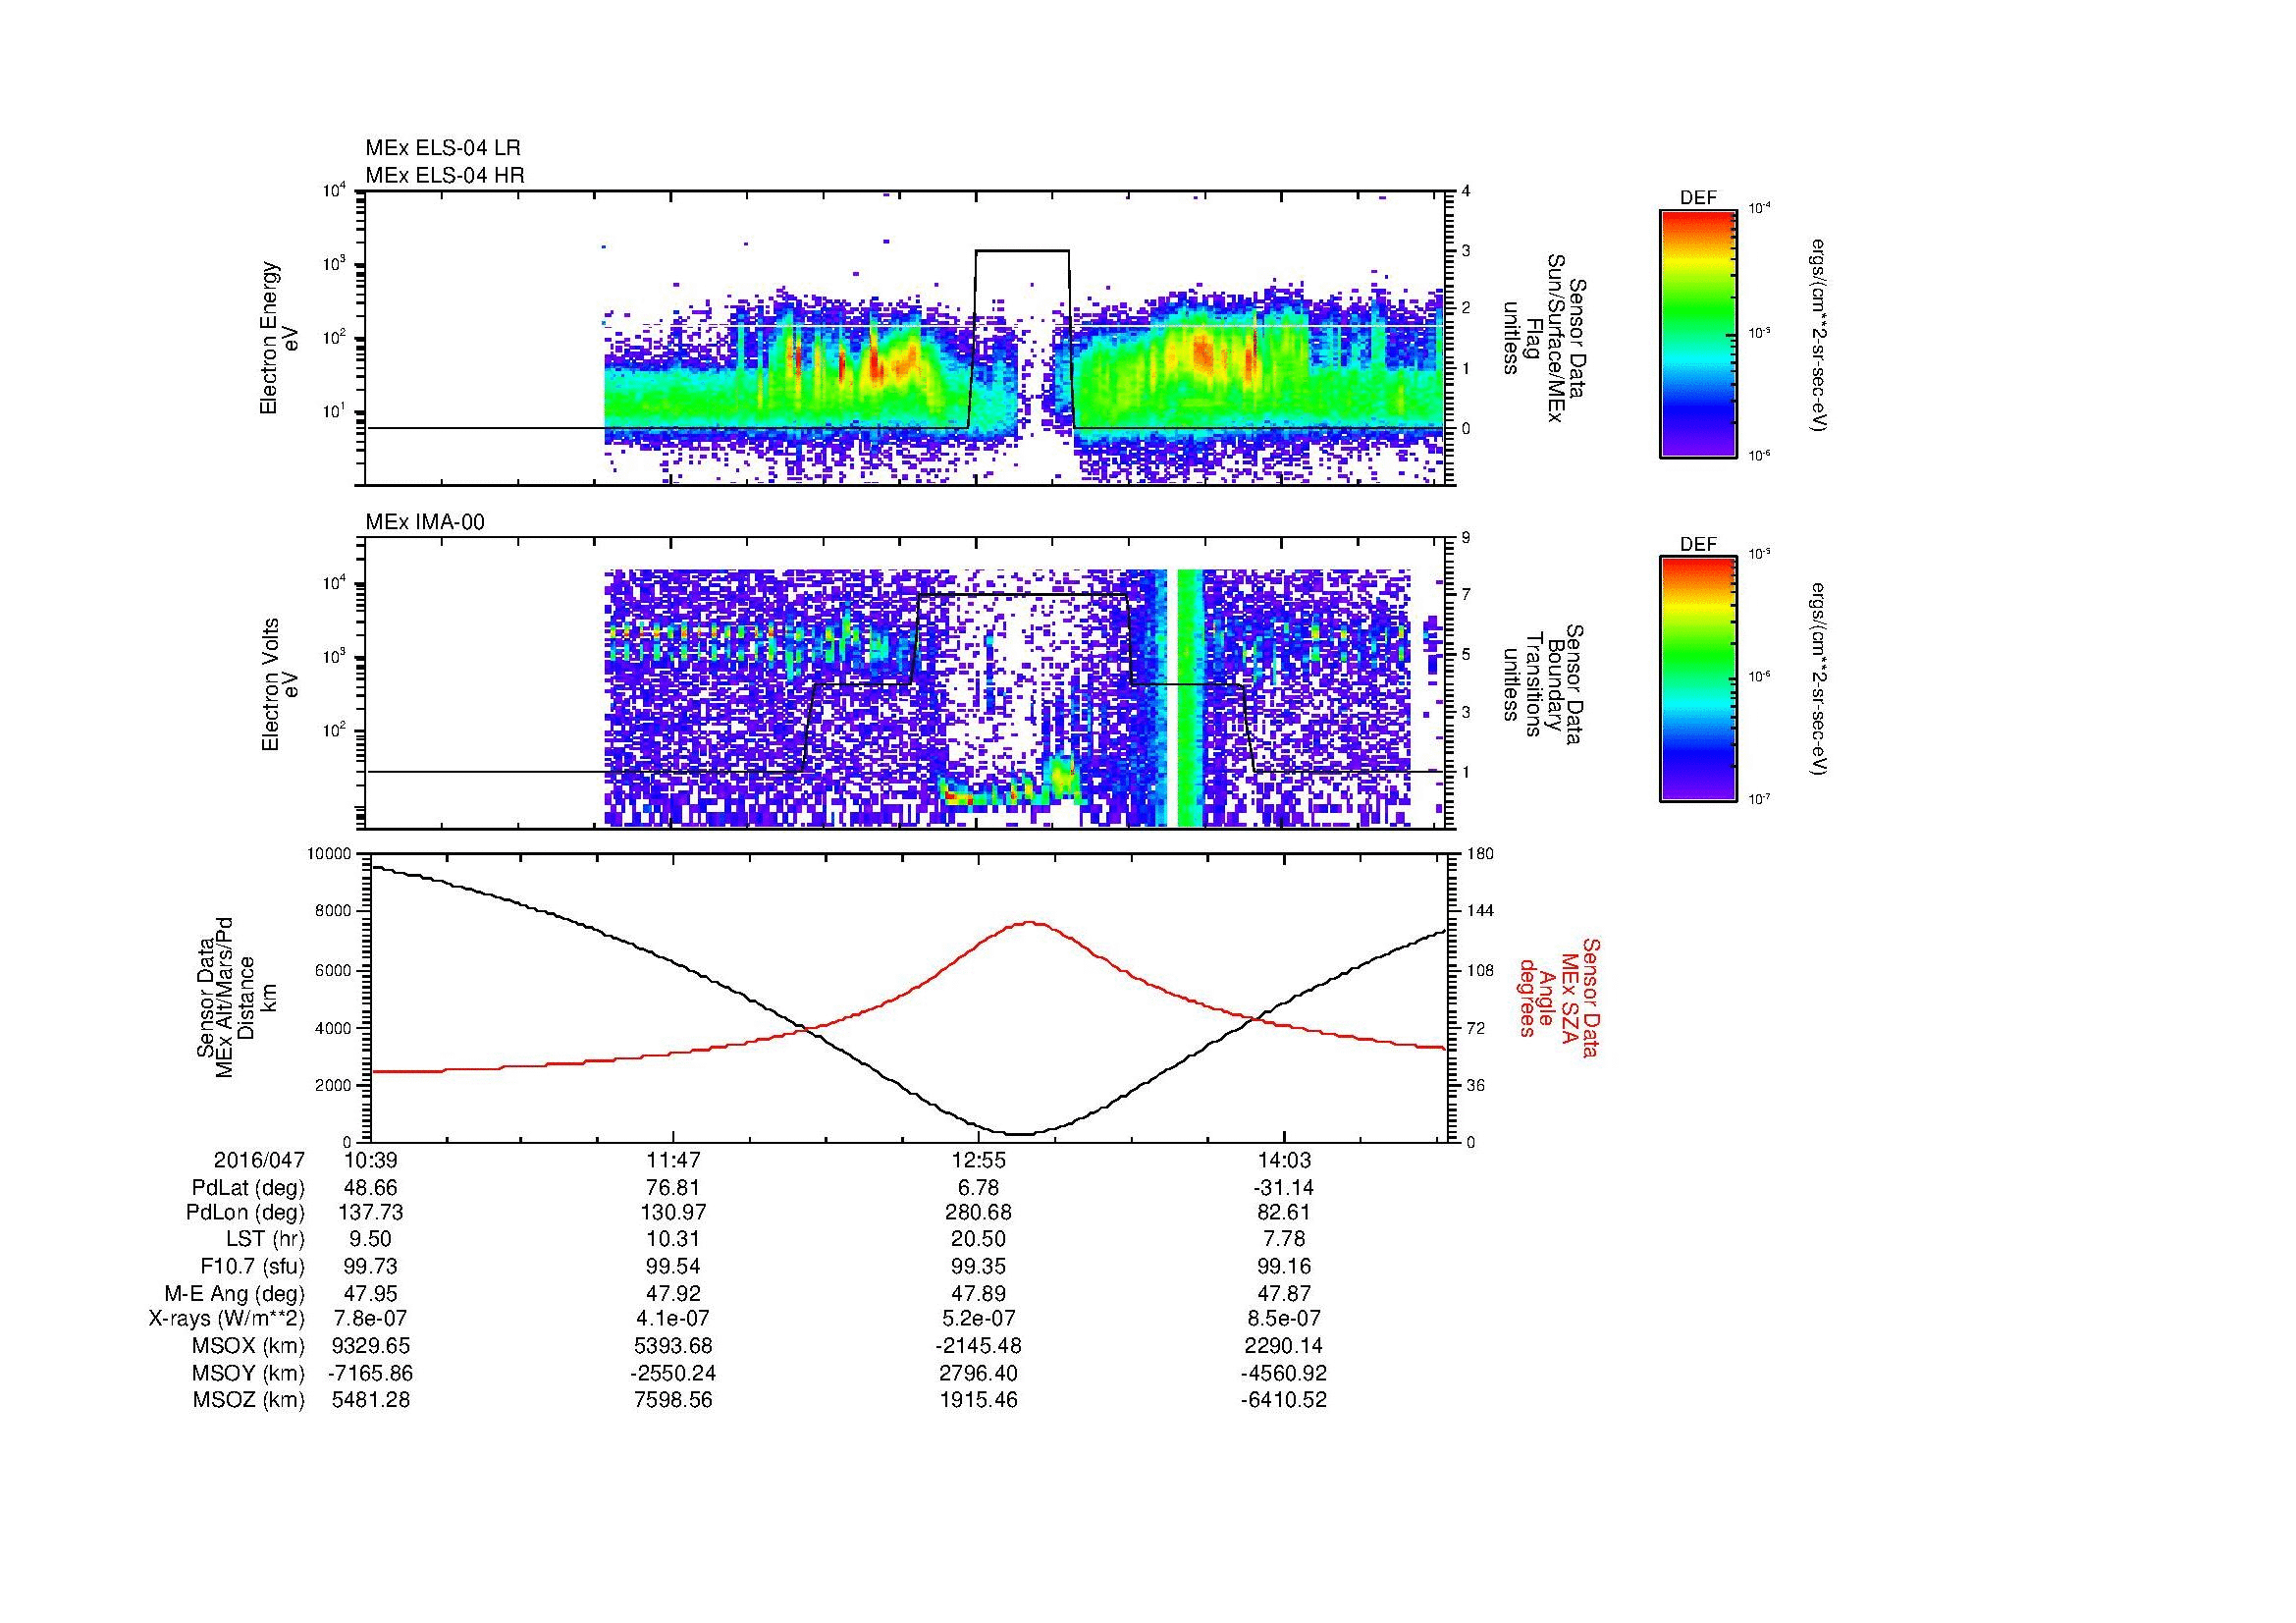Image resolution: width=2296 pixels, height=1623 pixels.
Task: Click the 12:55 time tick label
Action: click(978, 1160)
